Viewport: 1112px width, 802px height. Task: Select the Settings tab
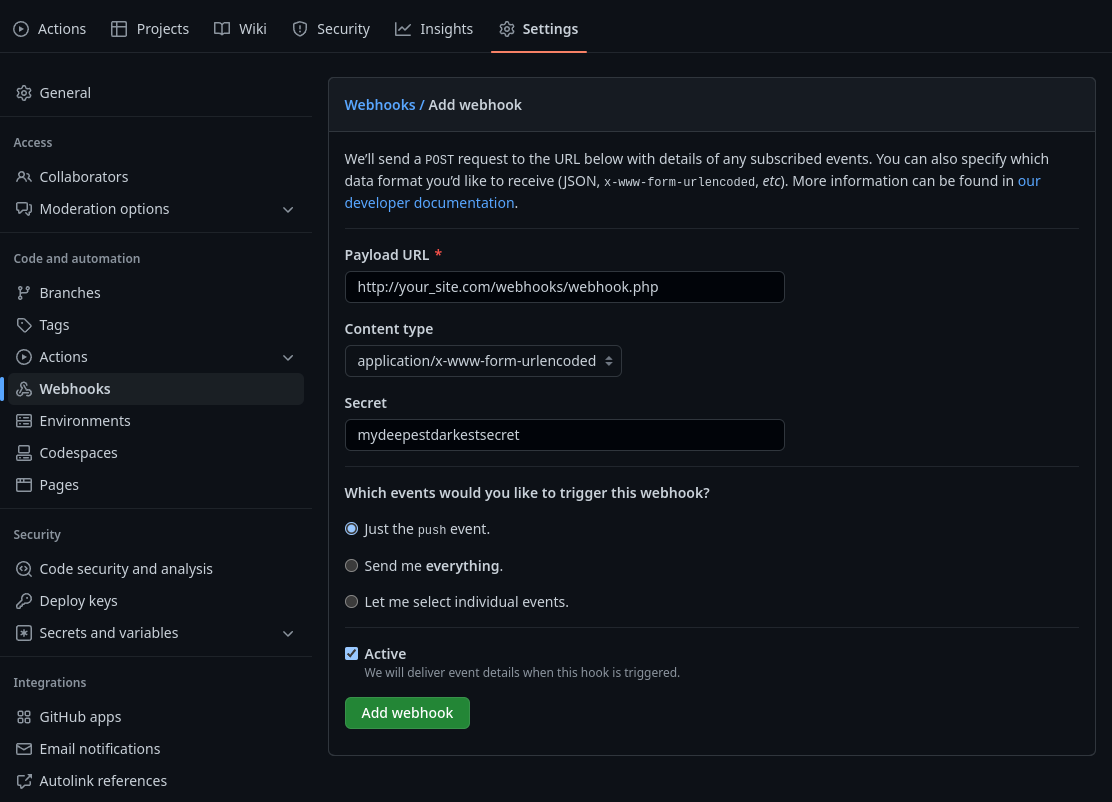[x=538, y=29]
